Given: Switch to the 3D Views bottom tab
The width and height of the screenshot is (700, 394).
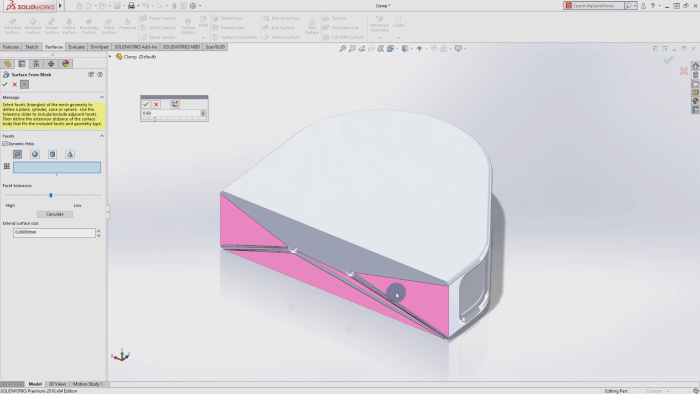Looking at the screenshot, I should coord(57,384).
